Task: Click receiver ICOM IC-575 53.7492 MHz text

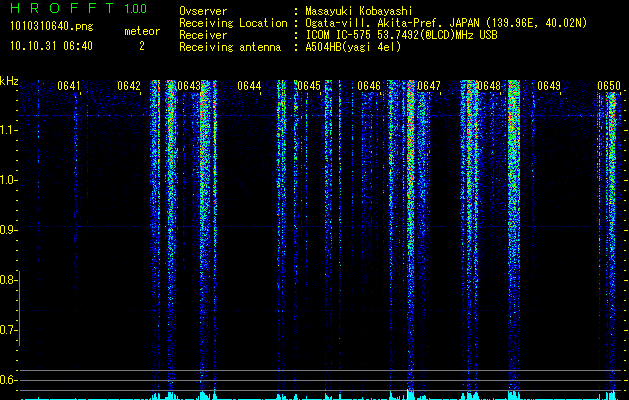Action: 401,35
